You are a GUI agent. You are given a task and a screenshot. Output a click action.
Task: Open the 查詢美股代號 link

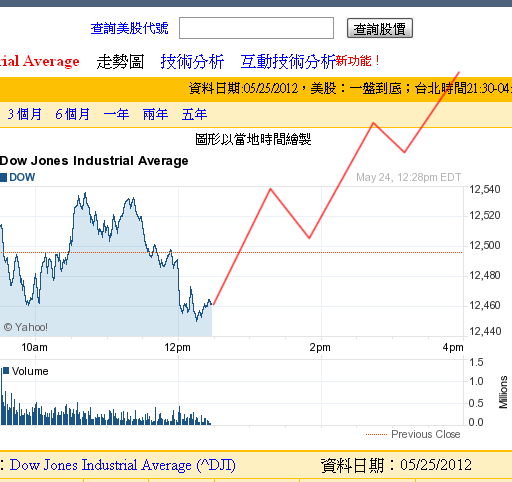click(x=130, y=28)
